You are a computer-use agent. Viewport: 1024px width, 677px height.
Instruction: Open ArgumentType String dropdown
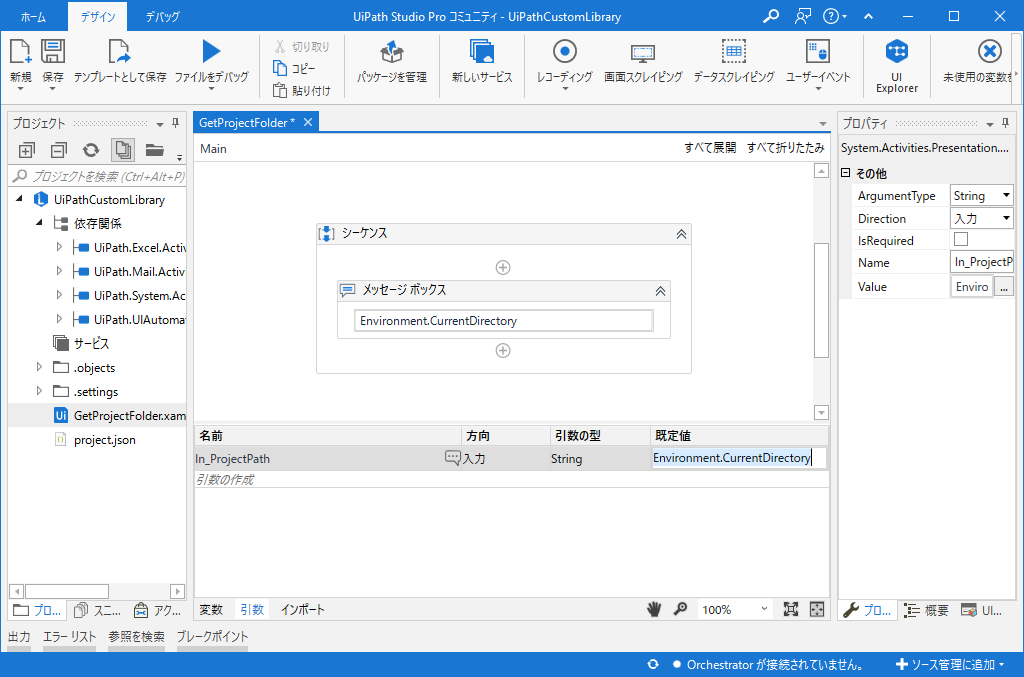tap(1006, 195)
